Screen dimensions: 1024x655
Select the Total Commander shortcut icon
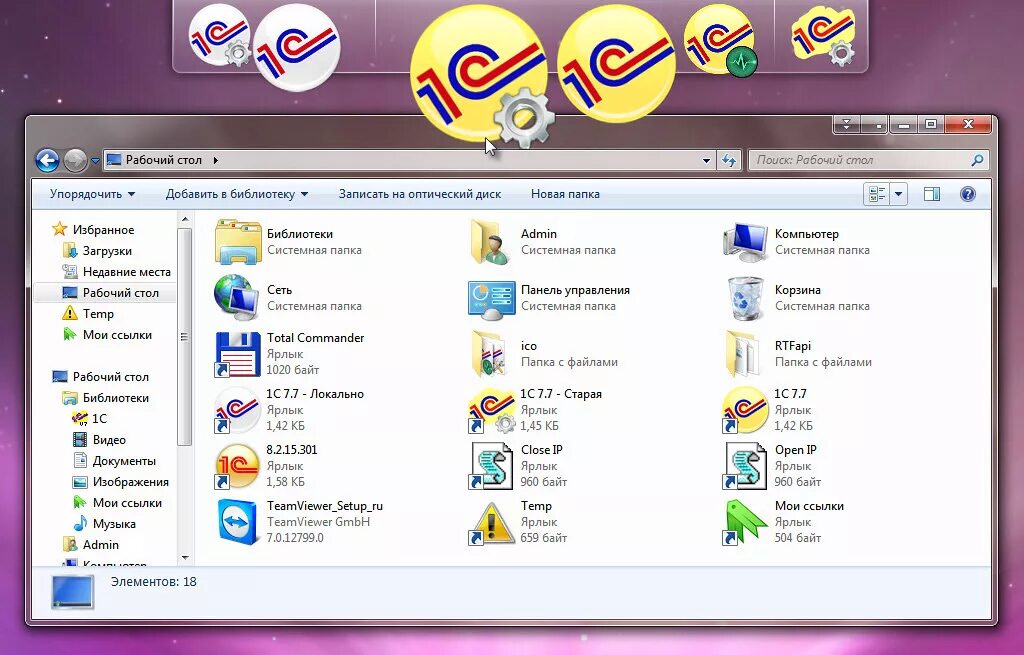pyautogui.click(x=238, y=354)
